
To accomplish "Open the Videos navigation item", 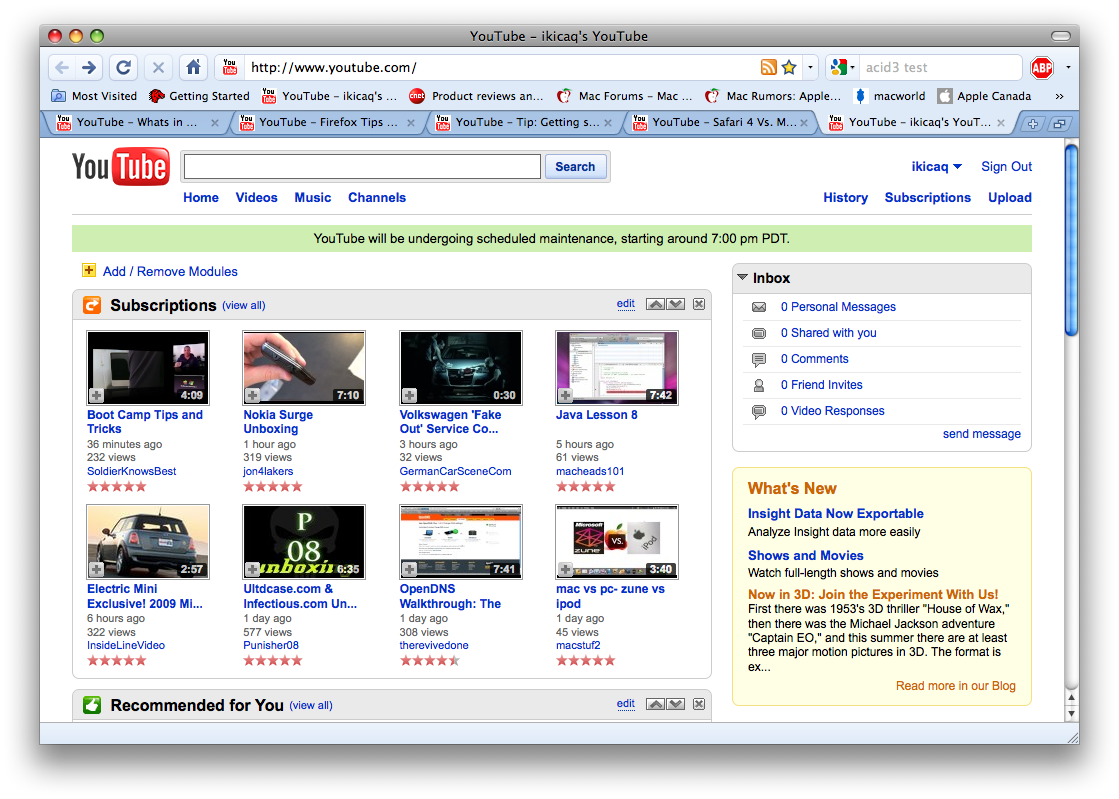I will pyautogui.click(x=256, y=198).
